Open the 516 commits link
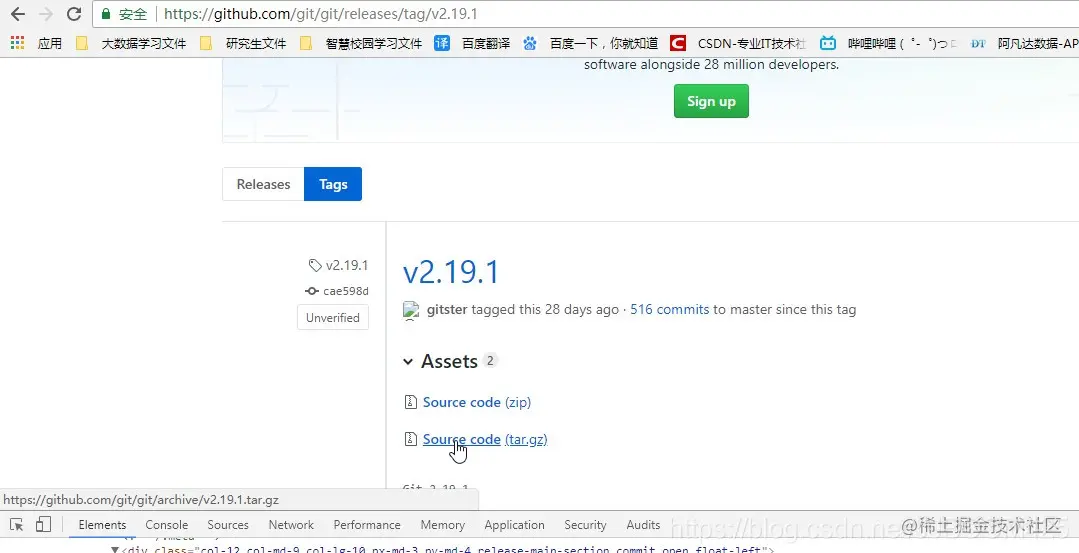 670,310
